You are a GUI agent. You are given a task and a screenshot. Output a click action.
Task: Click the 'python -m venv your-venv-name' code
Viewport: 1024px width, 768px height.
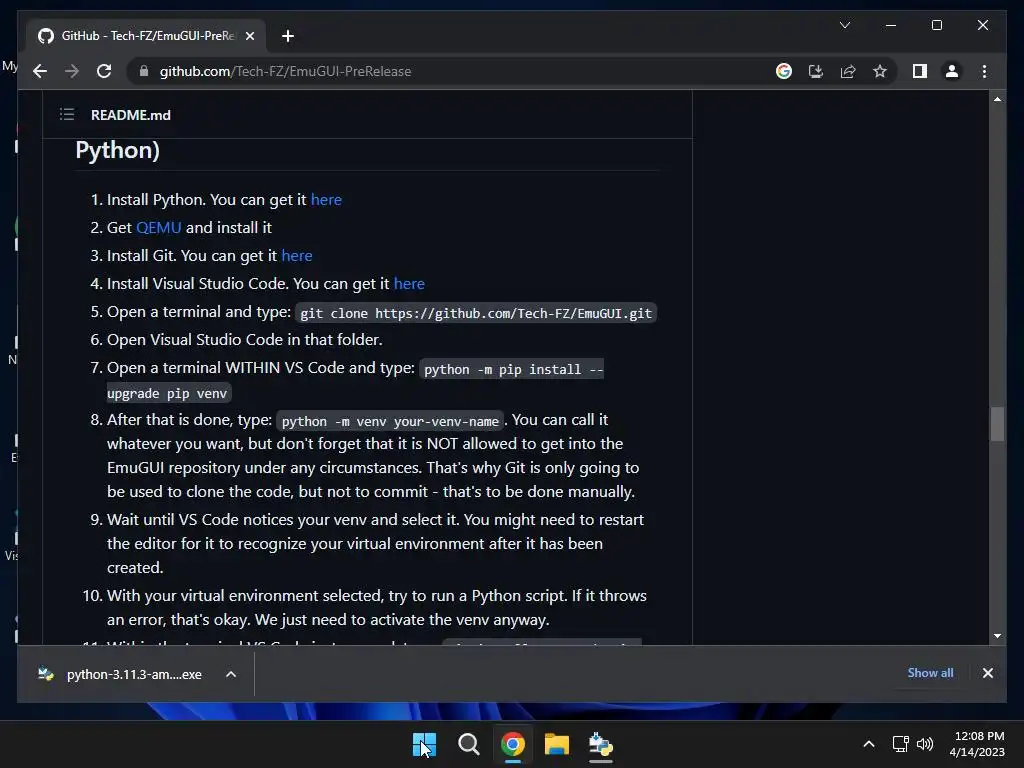point(390,421)
